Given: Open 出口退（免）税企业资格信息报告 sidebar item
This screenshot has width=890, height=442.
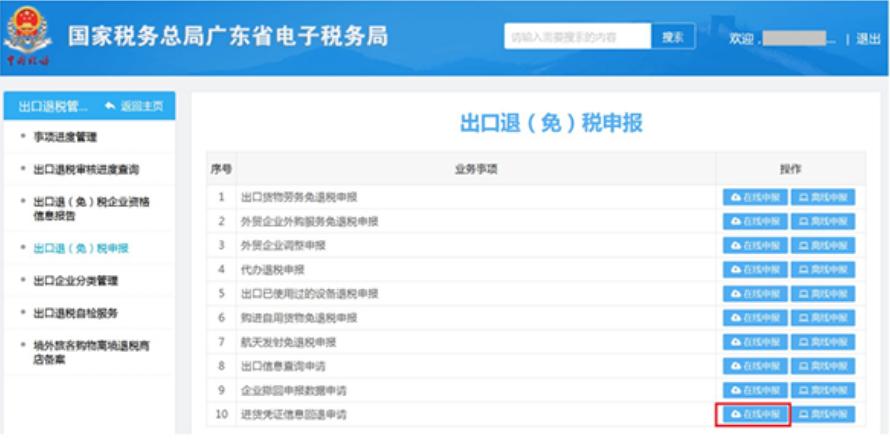Looking at the screenshot, I should pyautogui.click(x=91, y=209).
